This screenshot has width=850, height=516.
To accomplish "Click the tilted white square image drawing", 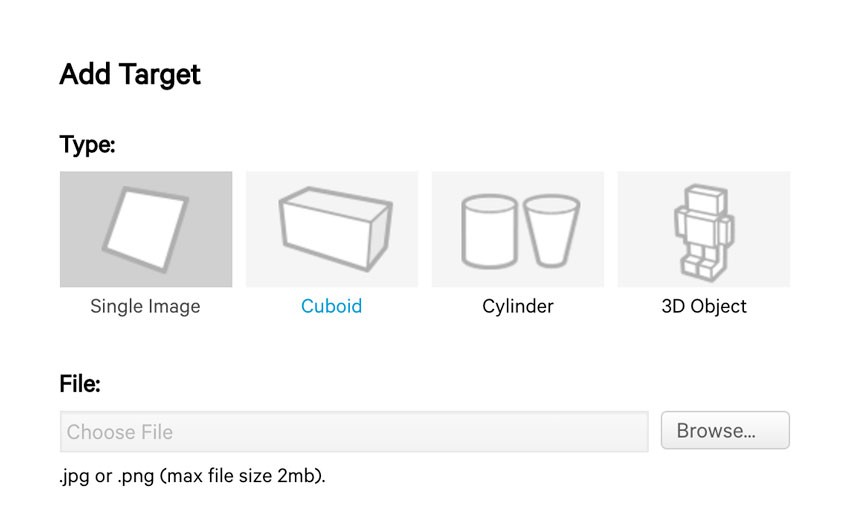I will (x=145, y=229).
